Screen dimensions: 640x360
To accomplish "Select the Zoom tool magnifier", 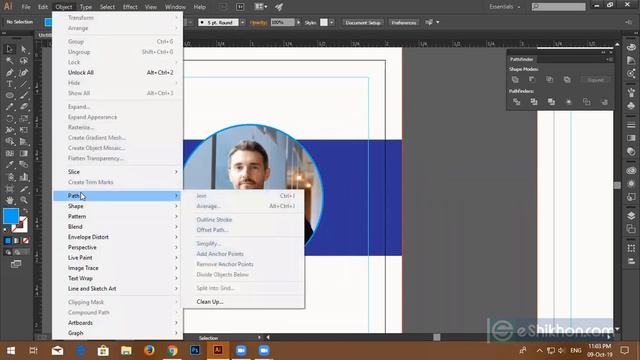I will tap(24, 200).
